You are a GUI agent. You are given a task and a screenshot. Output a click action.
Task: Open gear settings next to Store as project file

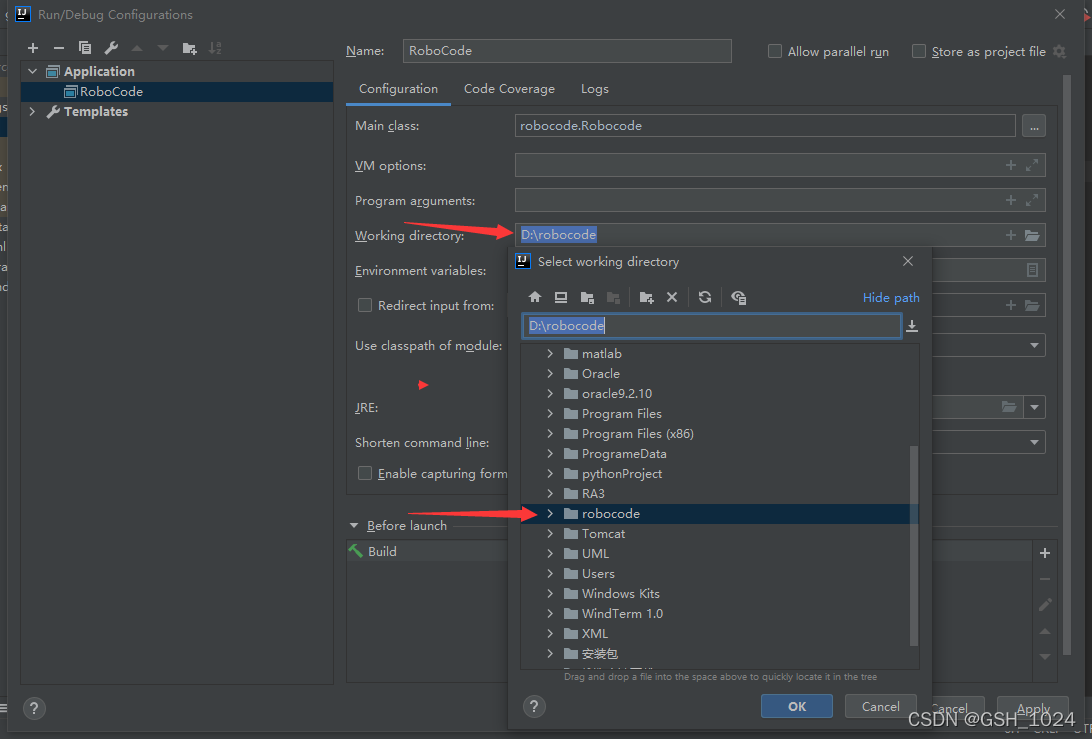click(1059, 52)
